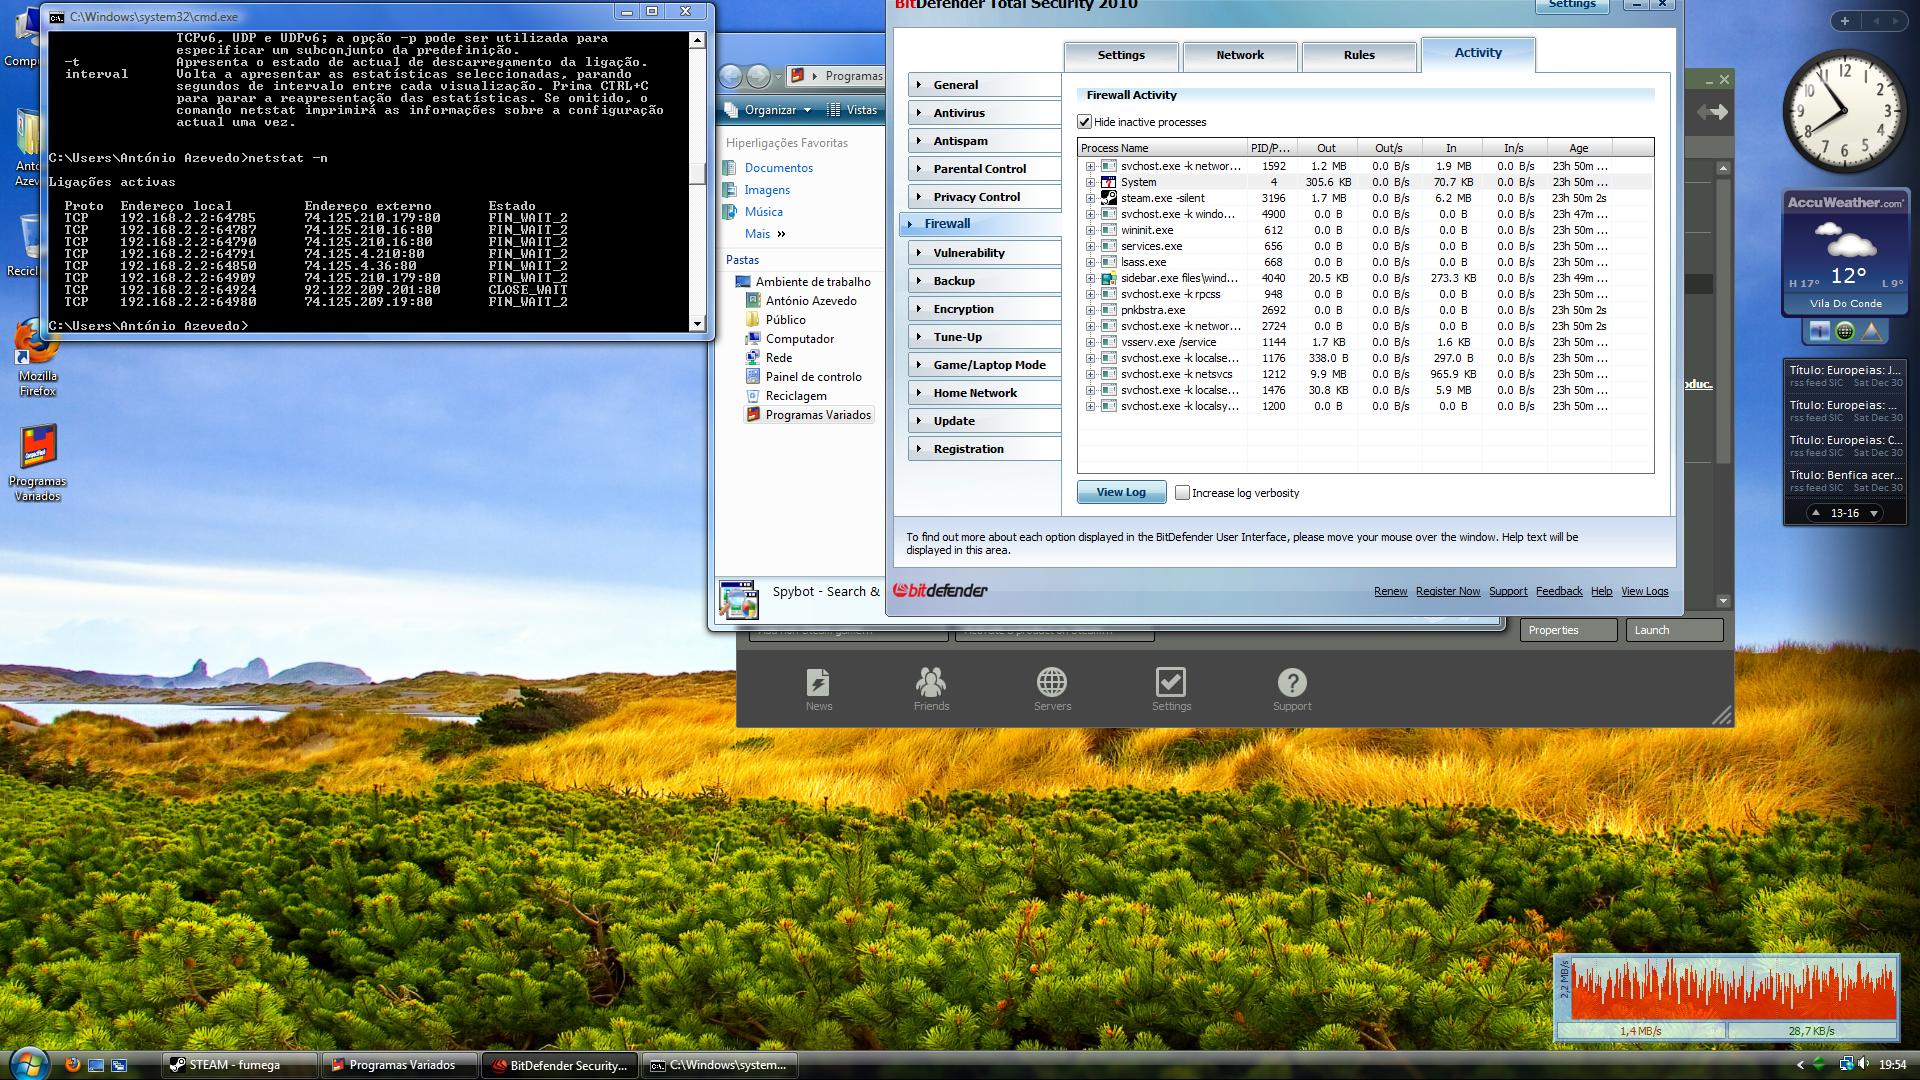This screenshot has width=1920, height=1080.
Task: Click the steam.exe process icon
Action: click(1108, 198)
